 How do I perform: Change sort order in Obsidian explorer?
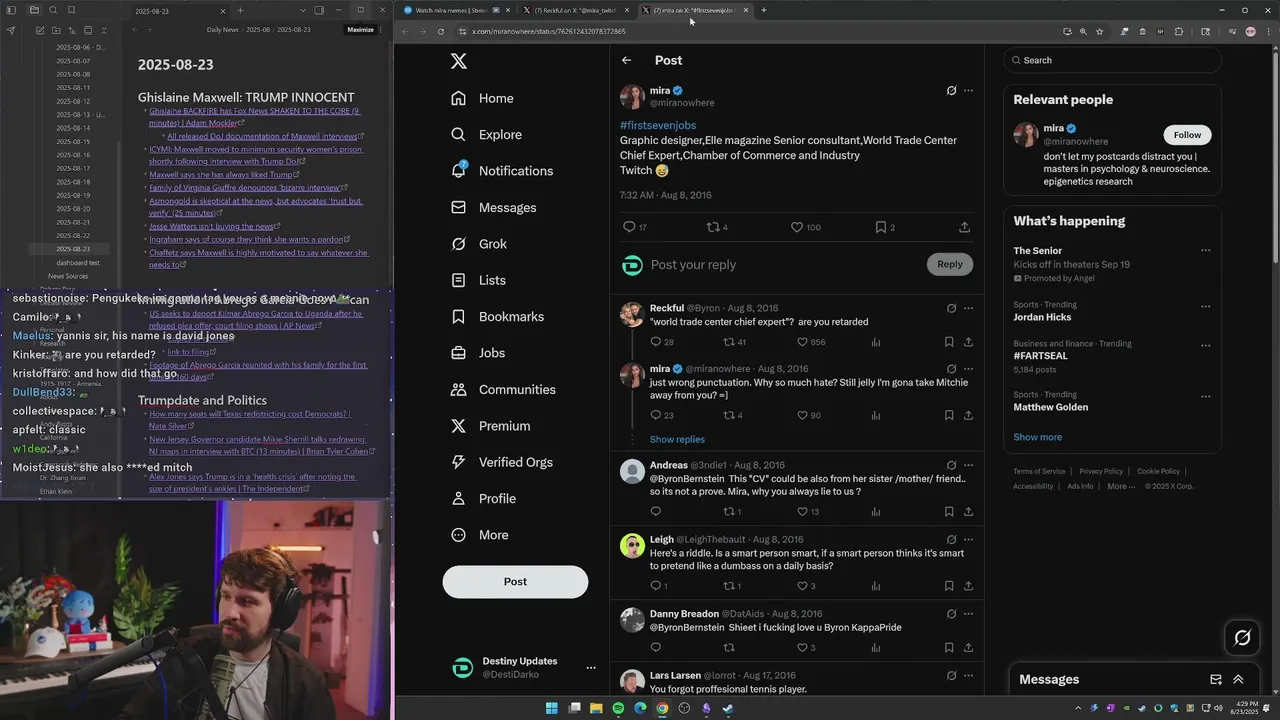point(72,30)
